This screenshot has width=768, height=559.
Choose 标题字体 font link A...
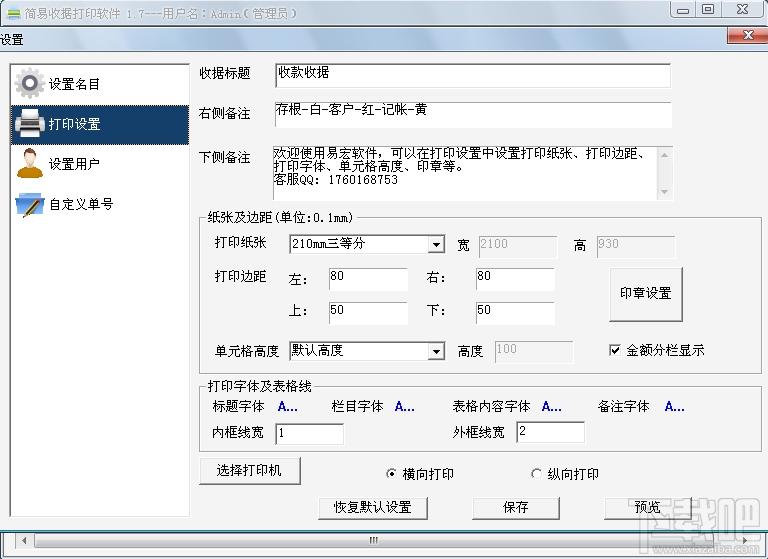tap(288, 406)
